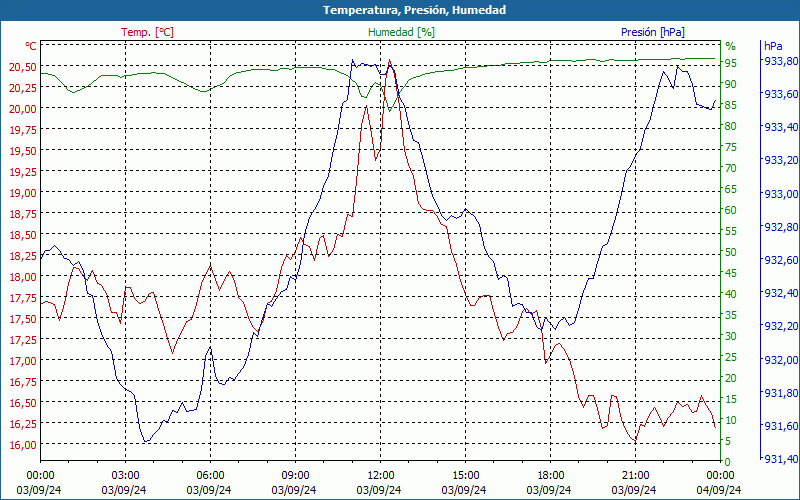Click the '15:00' time axis label
The image size is (800, 500).
(x=465, y=476)
